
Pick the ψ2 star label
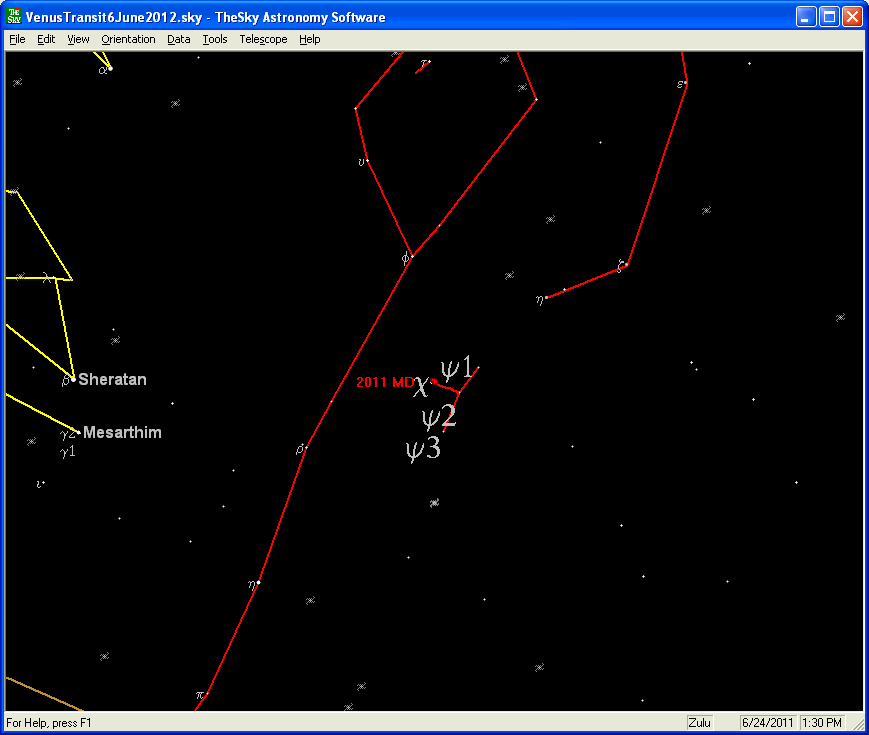(438, 417)
